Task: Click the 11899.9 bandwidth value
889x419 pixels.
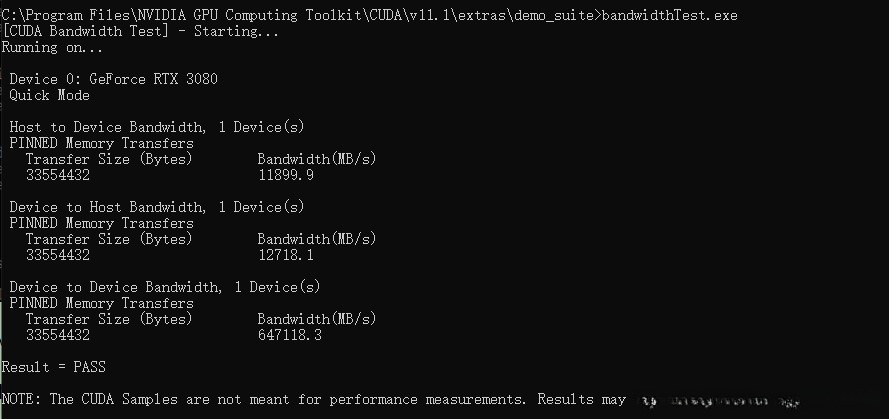Action: click(x=286, y=175)
